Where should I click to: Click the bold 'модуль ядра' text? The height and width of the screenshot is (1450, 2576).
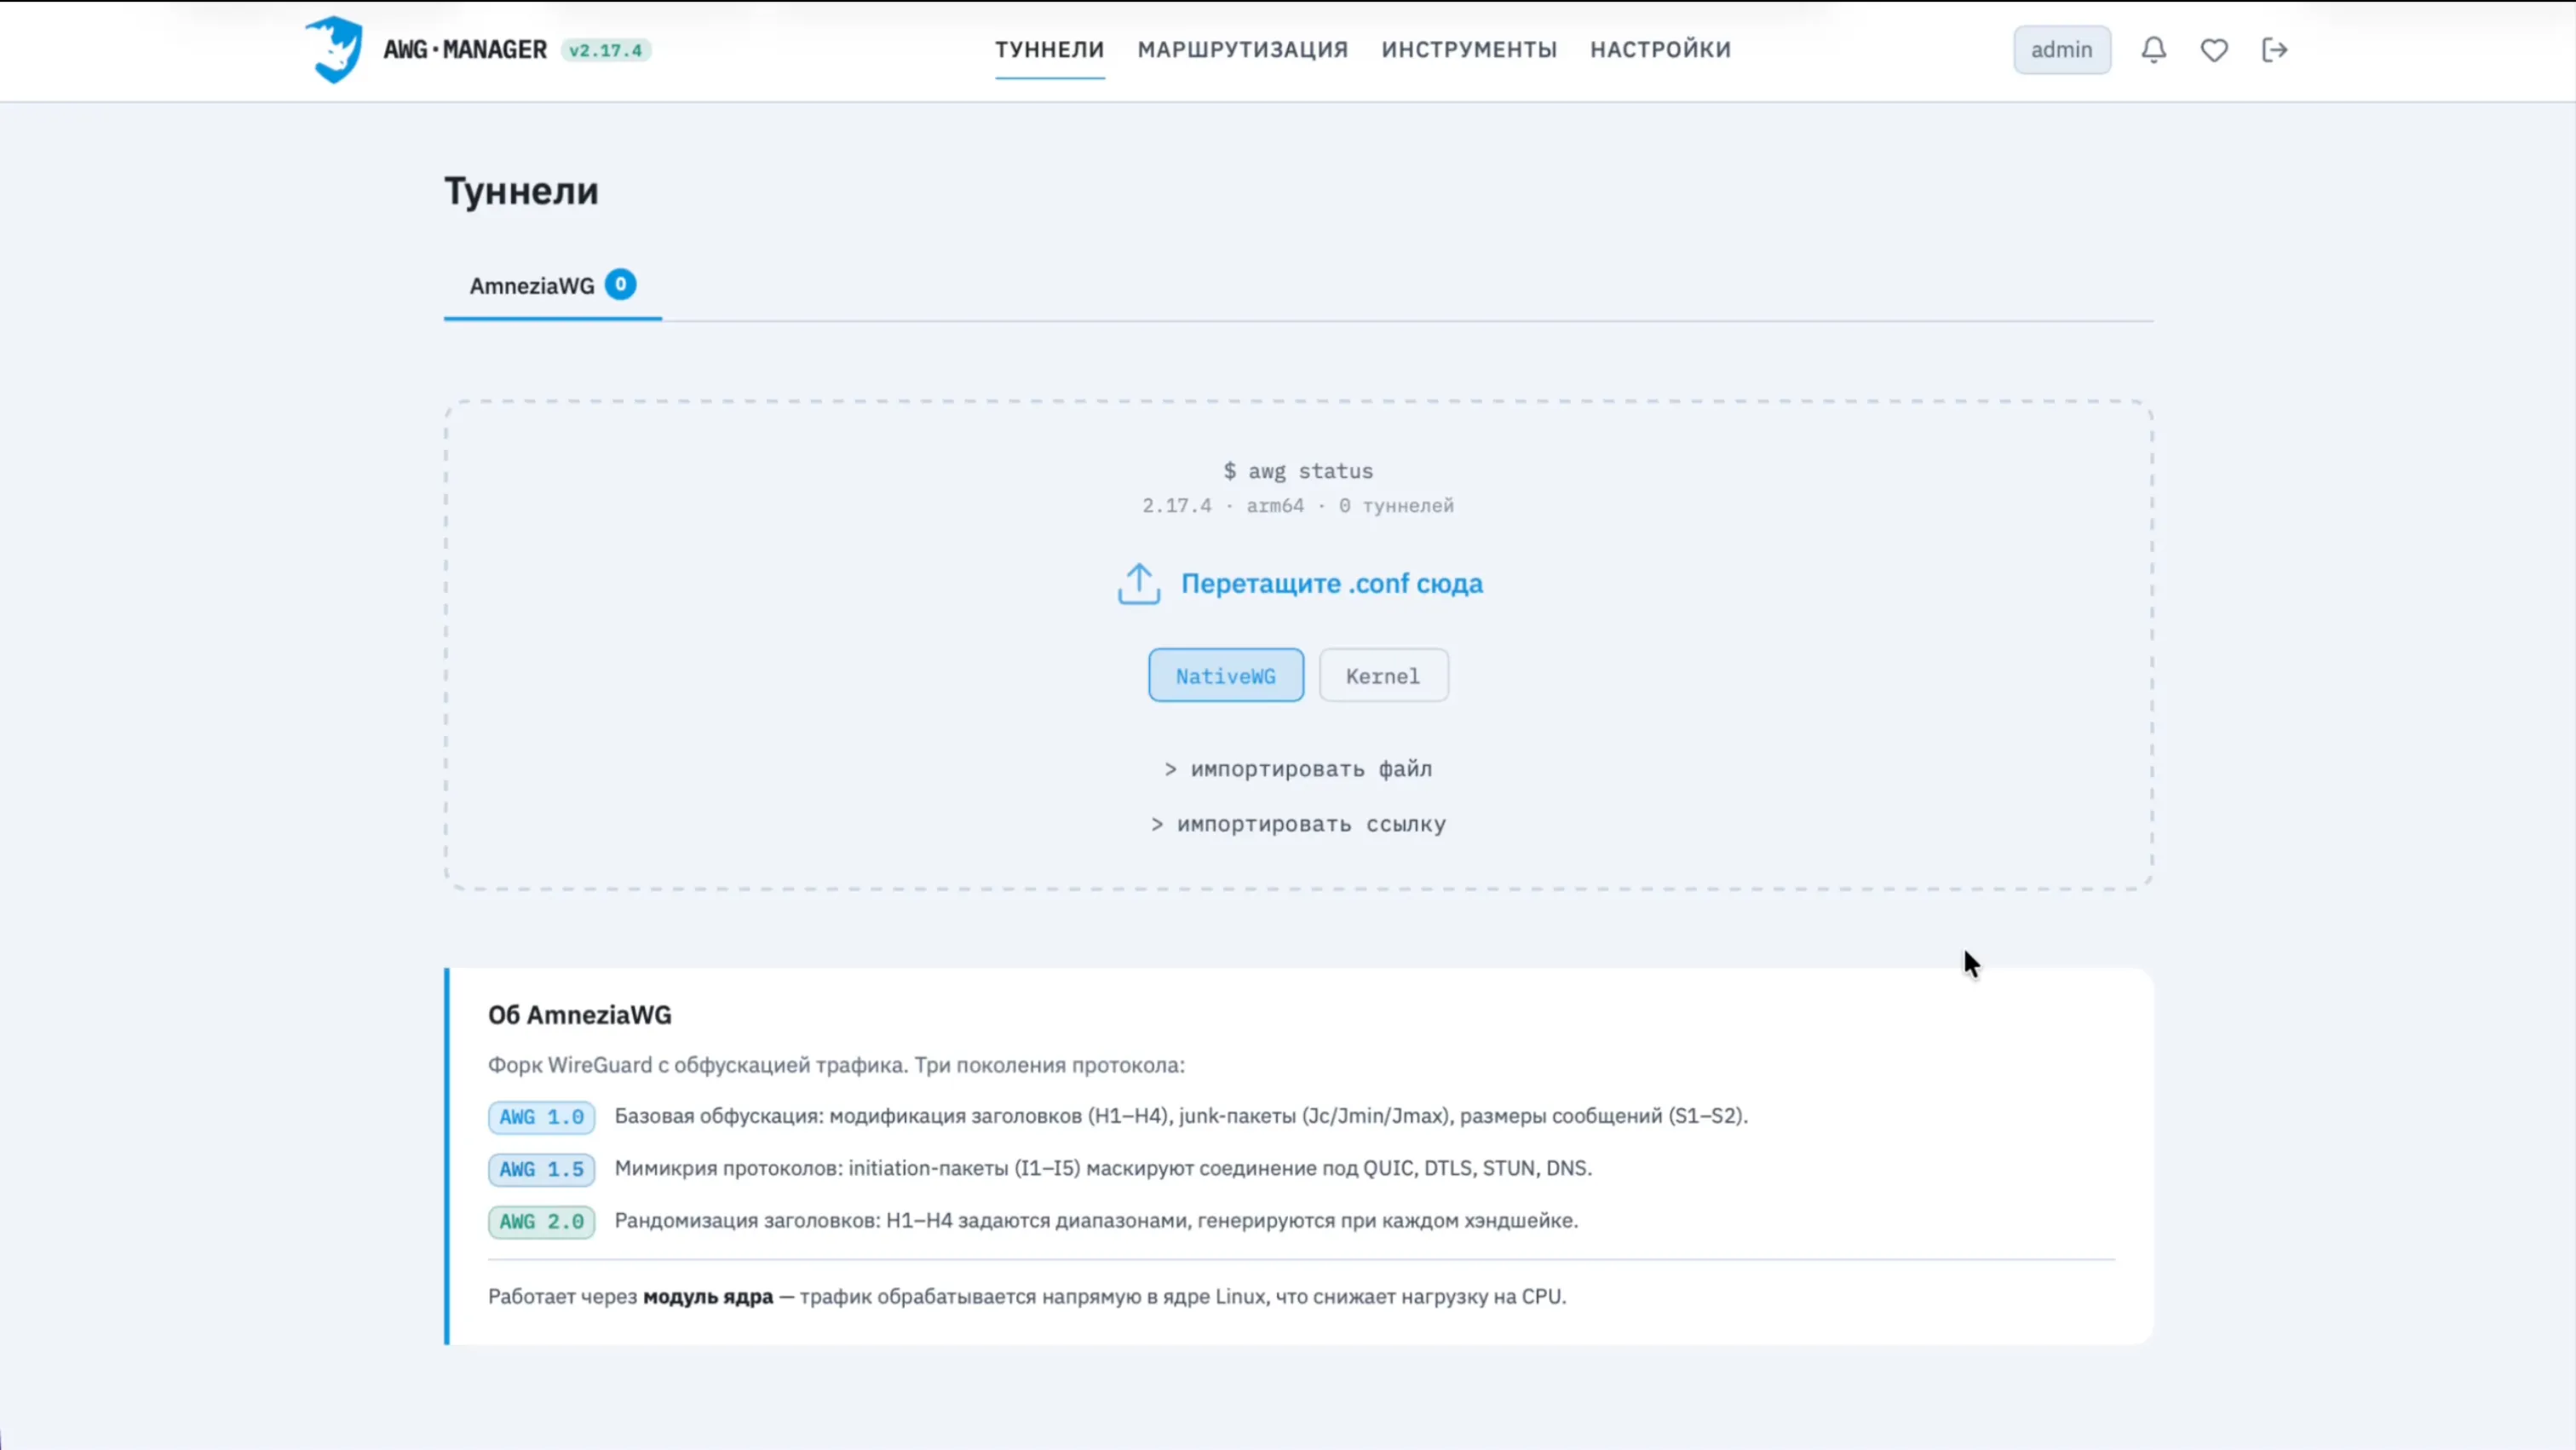[708, 1297]
